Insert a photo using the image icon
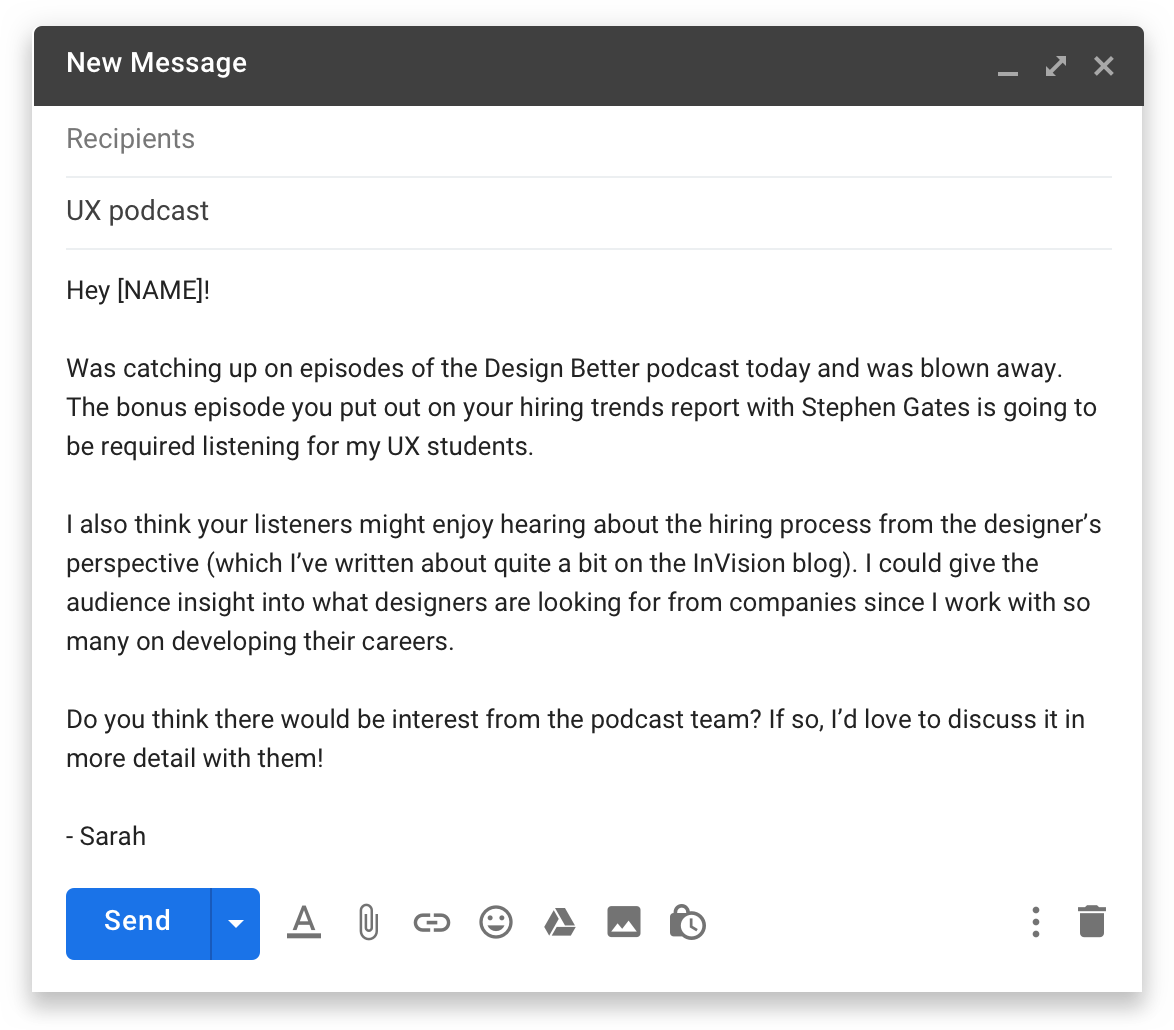 click(624, 922)
